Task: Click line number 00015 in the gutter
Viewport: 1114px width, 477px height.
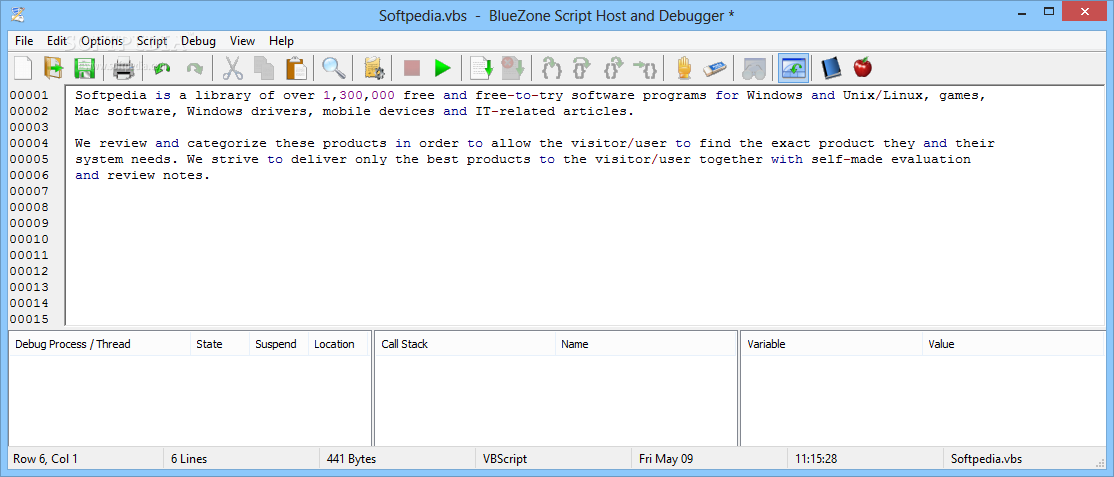Action: point(29,319)
